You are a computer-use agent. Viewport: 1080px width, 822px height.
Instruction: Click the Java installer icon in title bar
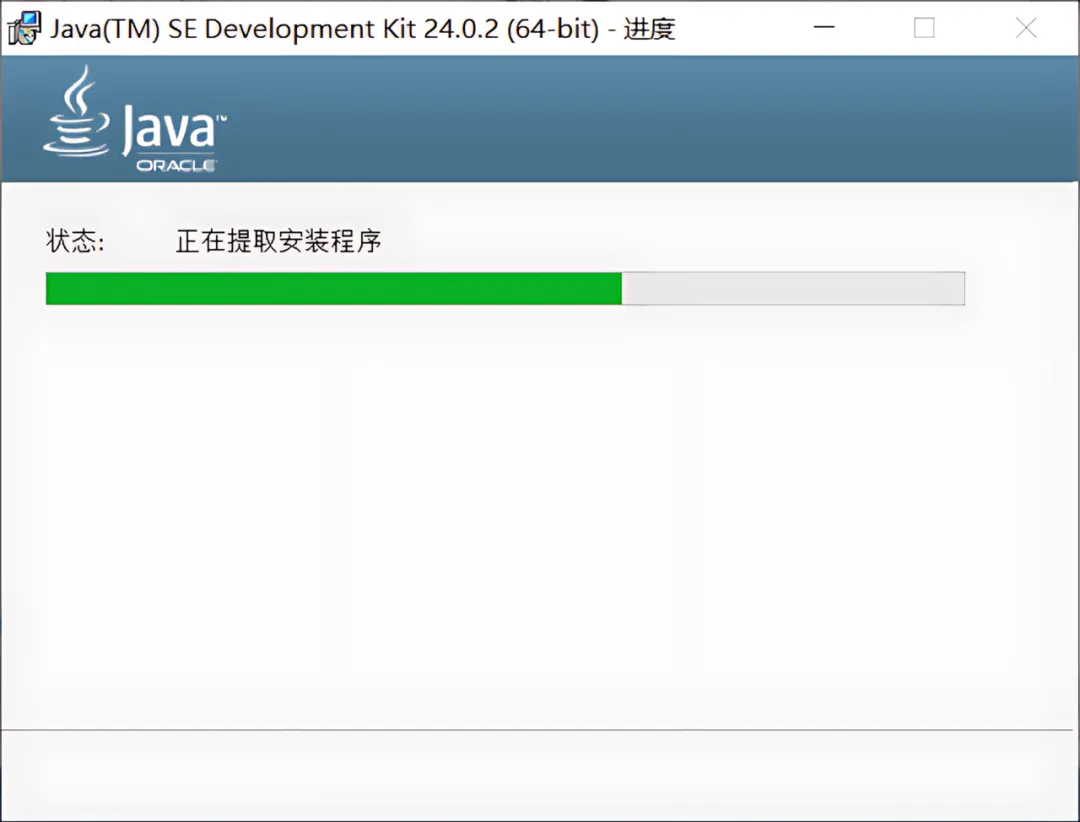coord(24,28)
